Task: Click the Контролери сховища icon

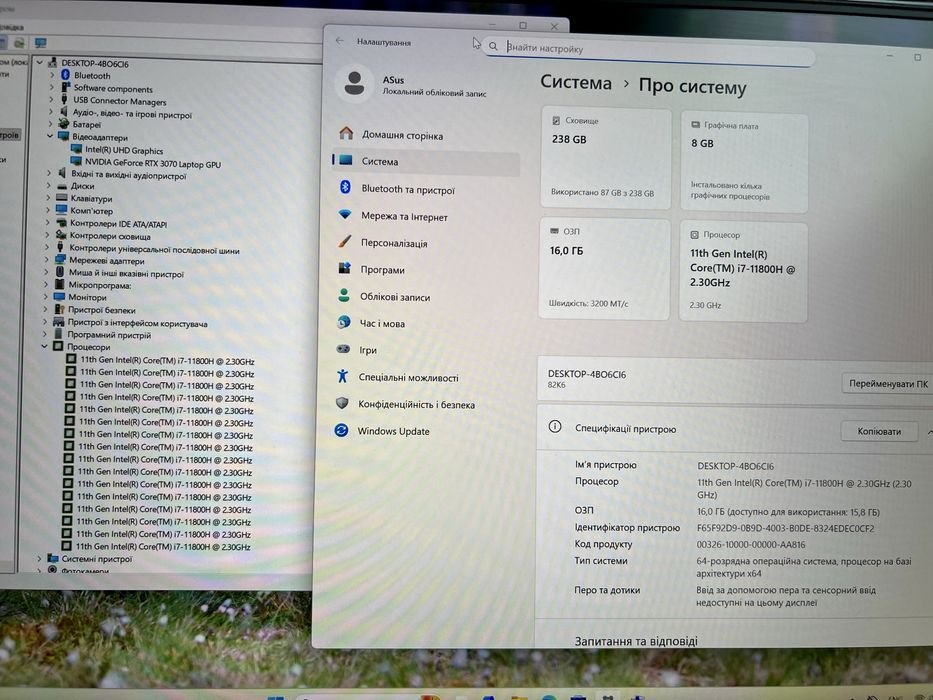Action: click(61, 235)
